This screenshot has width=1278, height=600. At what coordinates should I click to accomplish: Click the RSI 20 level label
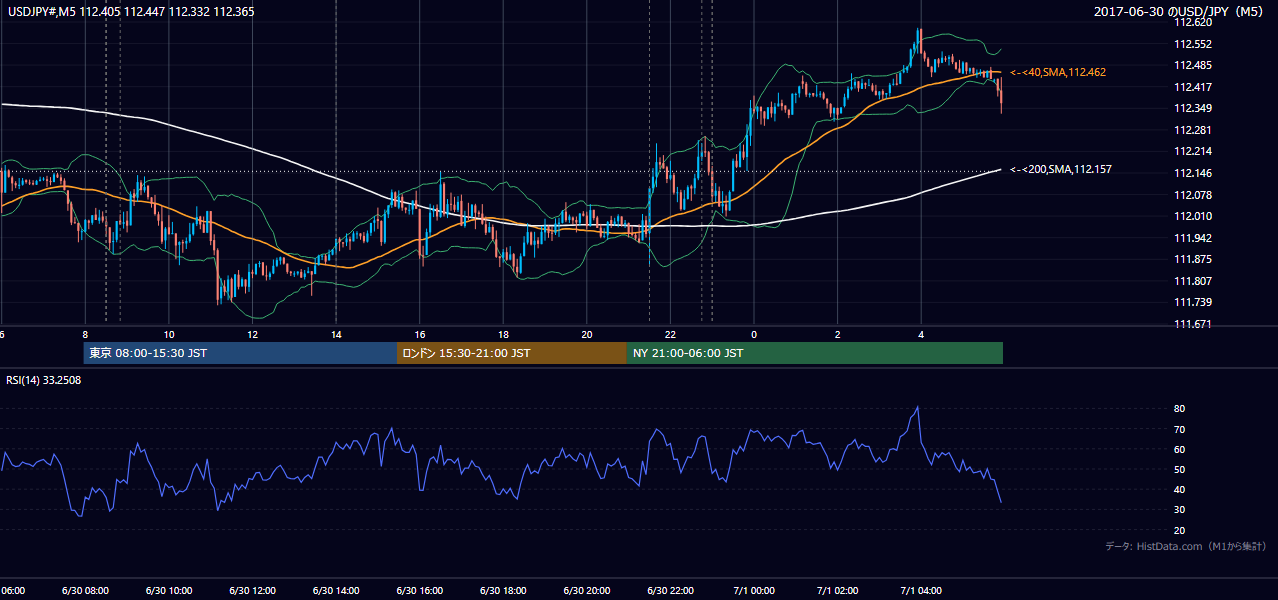(1179, 530)
